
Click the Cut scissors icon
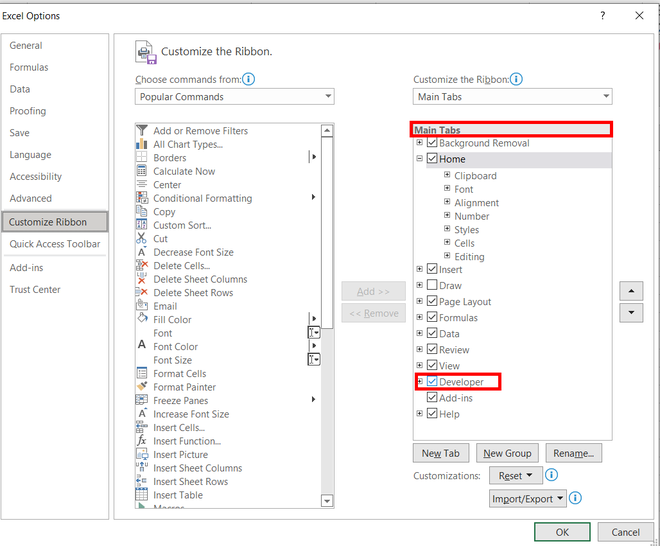[142, 238]
